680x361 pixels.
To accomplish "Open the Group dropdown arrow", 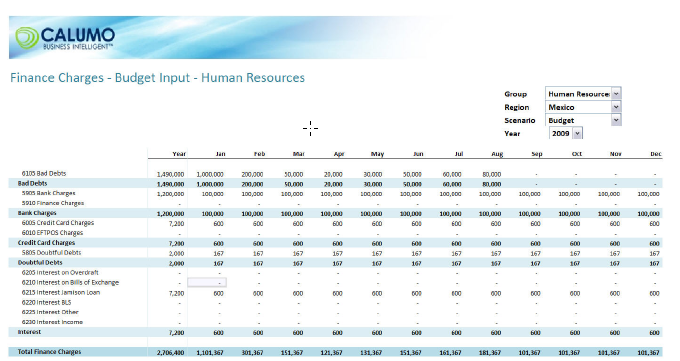I will 616,93.
